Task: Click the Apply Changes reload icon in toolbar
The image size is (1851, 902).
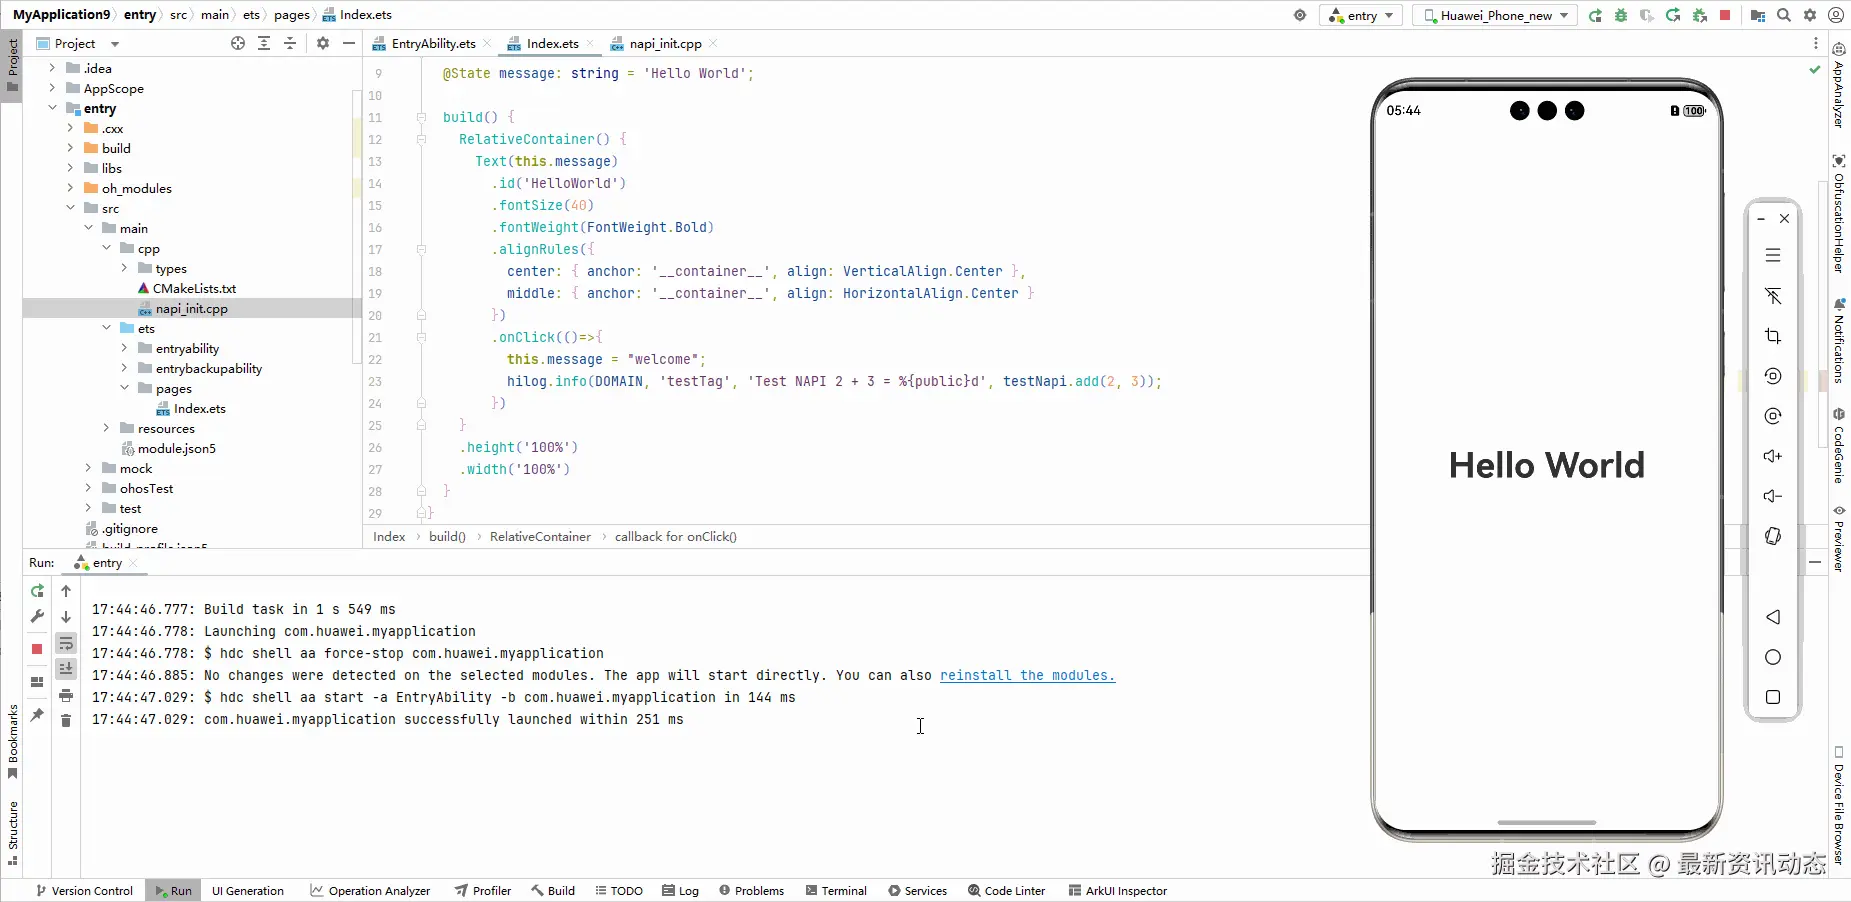Action: click(x=1673, y=15)
